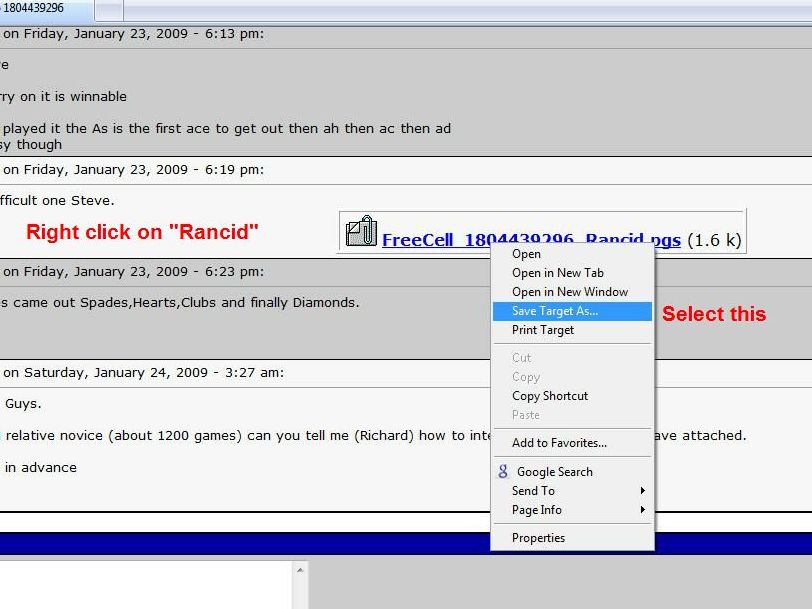The image size is (812, 609).
Task: Select 'Copy Shortcut' in the menu
Action: pyautogui.click(x=550, y=396)
